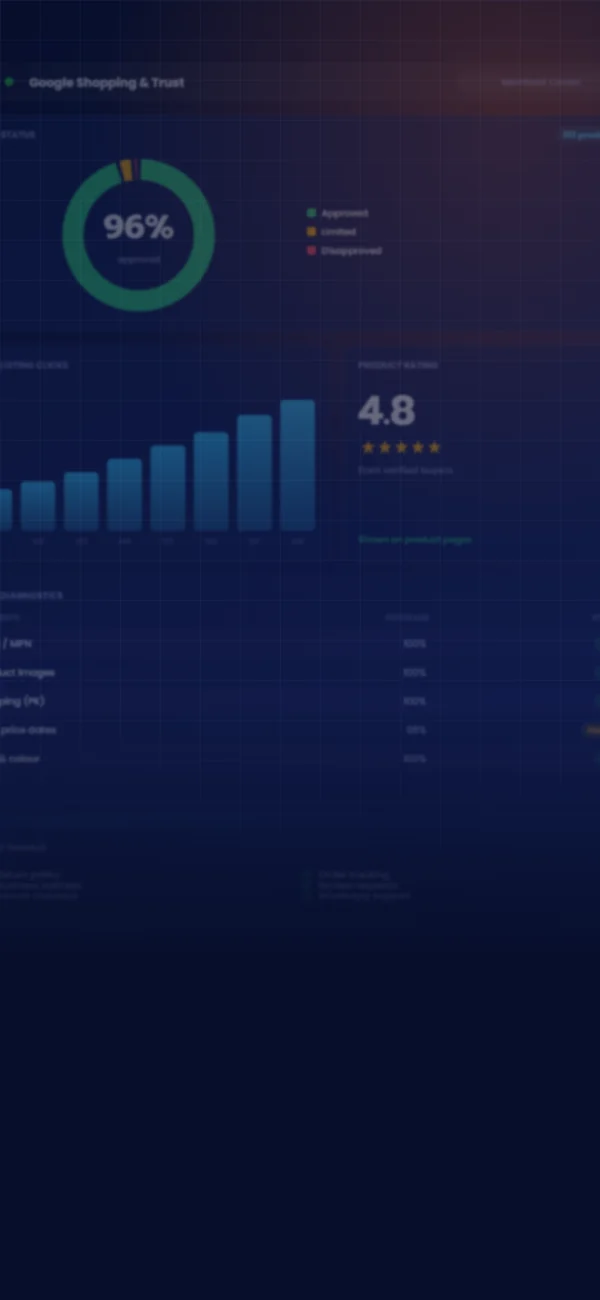Click the 4.8 product rating value
The height and width of the screenshot is (1300, 600).
click(387, 411)
